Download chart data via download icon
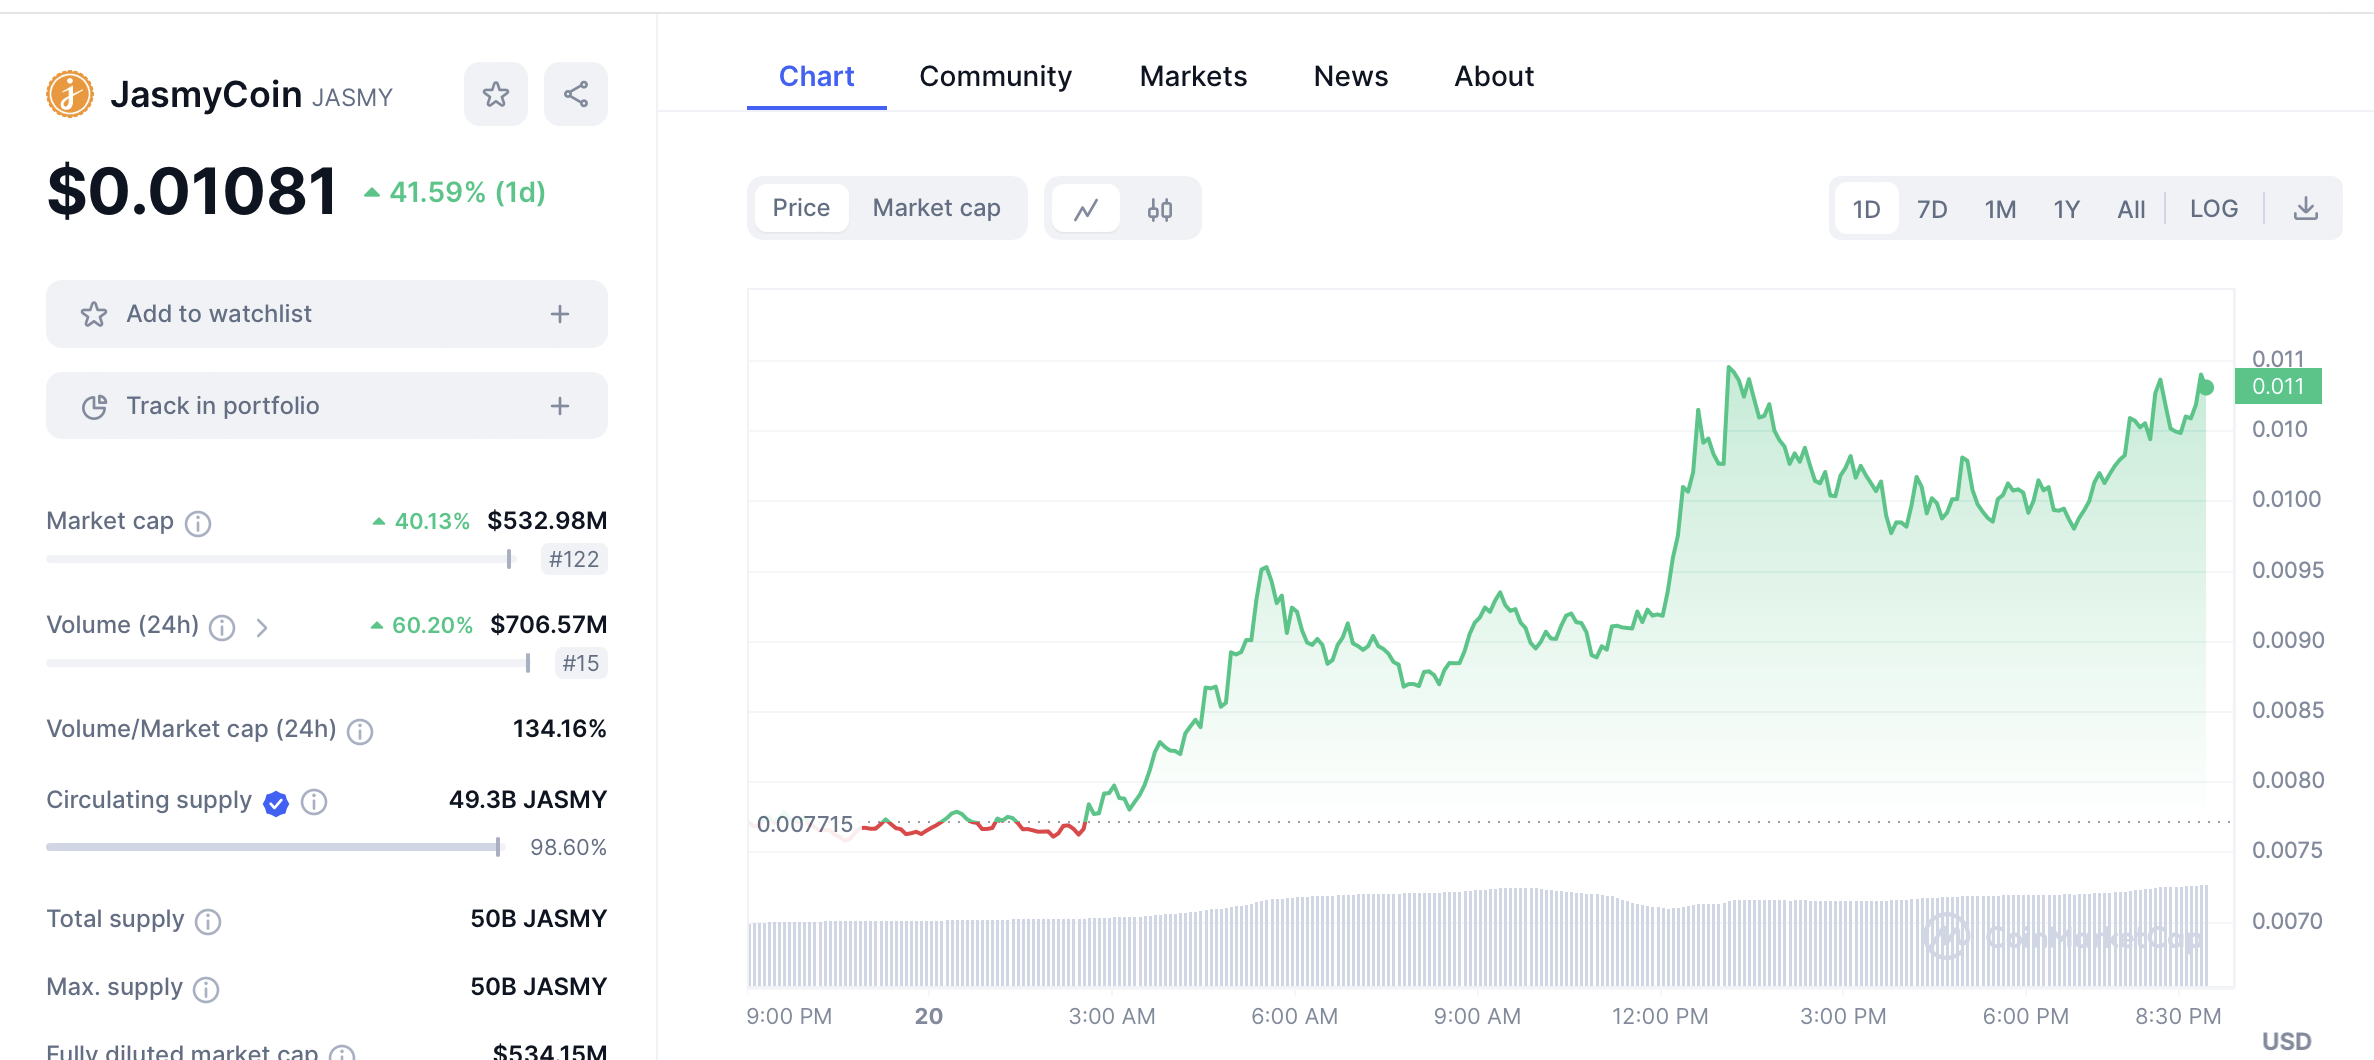Image resolution: width=2374 pixels, height=1060 pixels. pos(2305,209)
